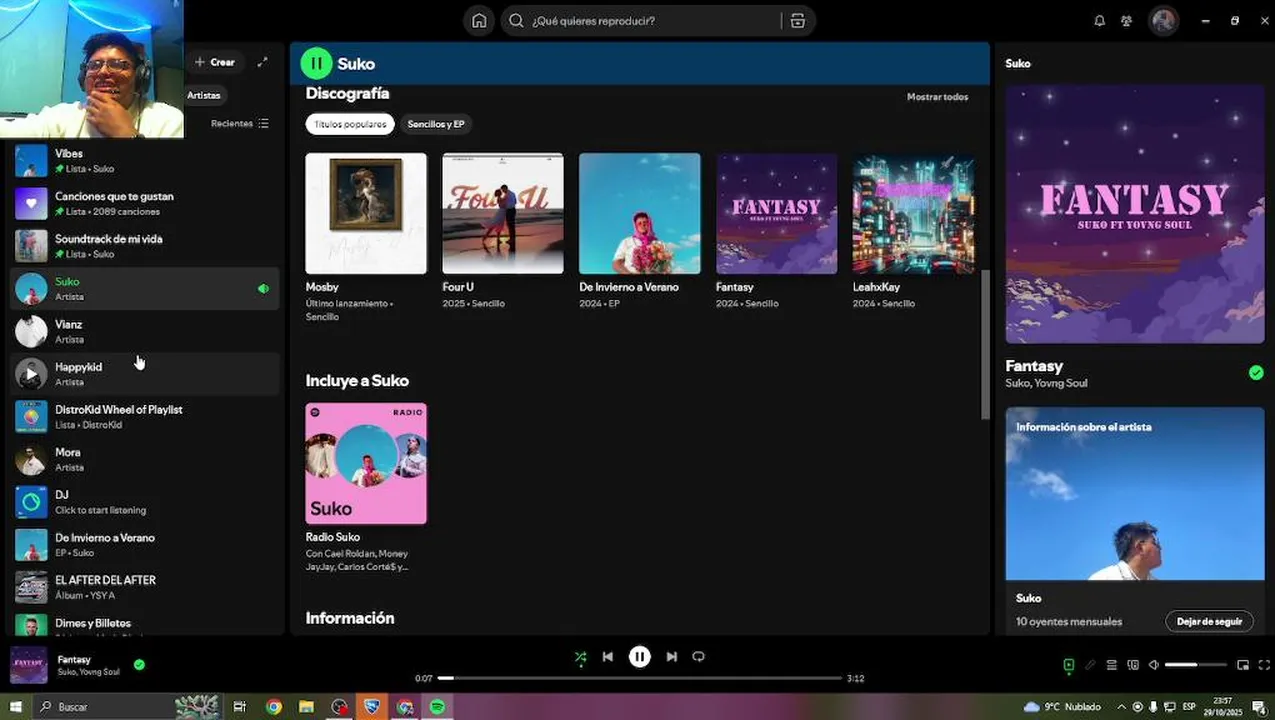Toggle the Now Playing view icon
This screenshot has width=1275, height=720.
[1069, 665]
